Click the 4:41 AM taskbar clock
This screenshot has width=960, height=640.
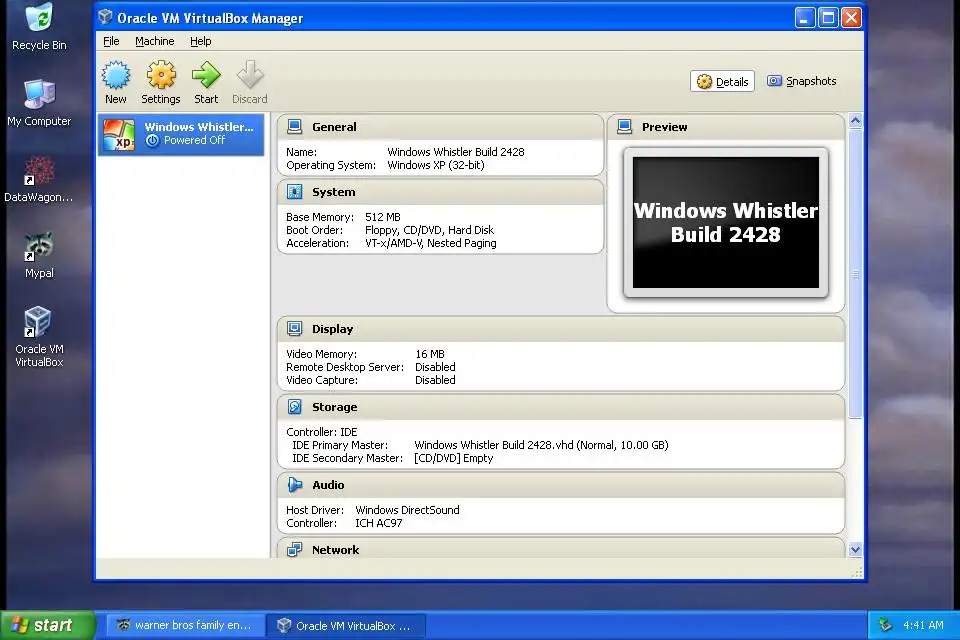[923, 625]
